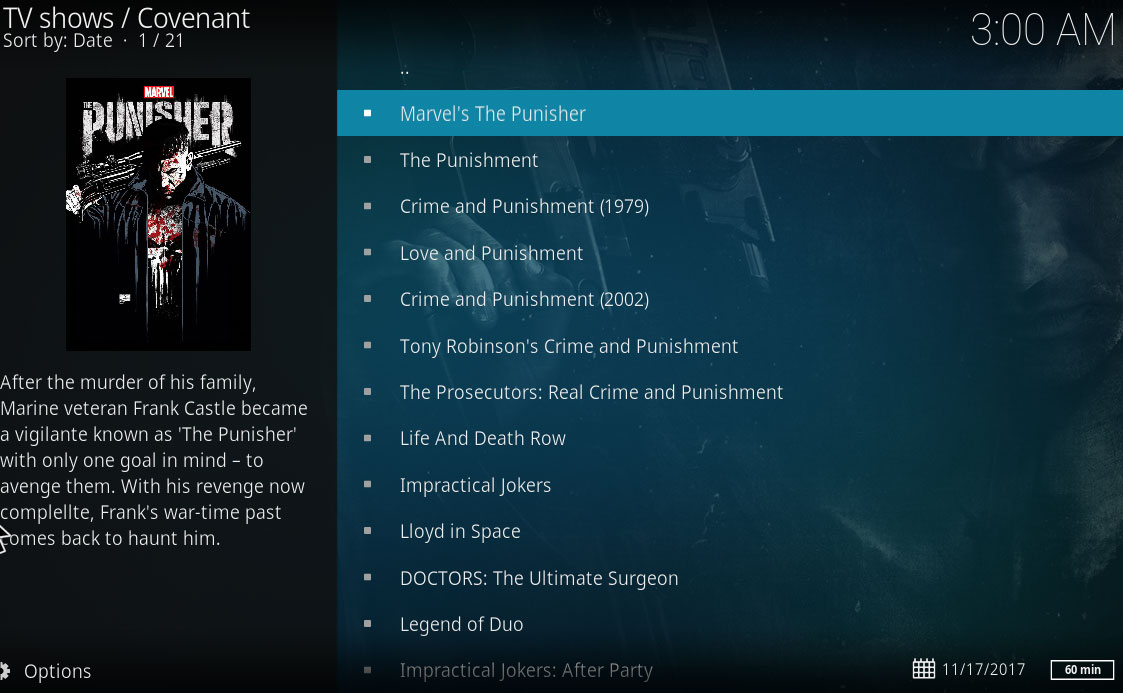
Task: Click the Options gear icon
Action: point(4,671)
